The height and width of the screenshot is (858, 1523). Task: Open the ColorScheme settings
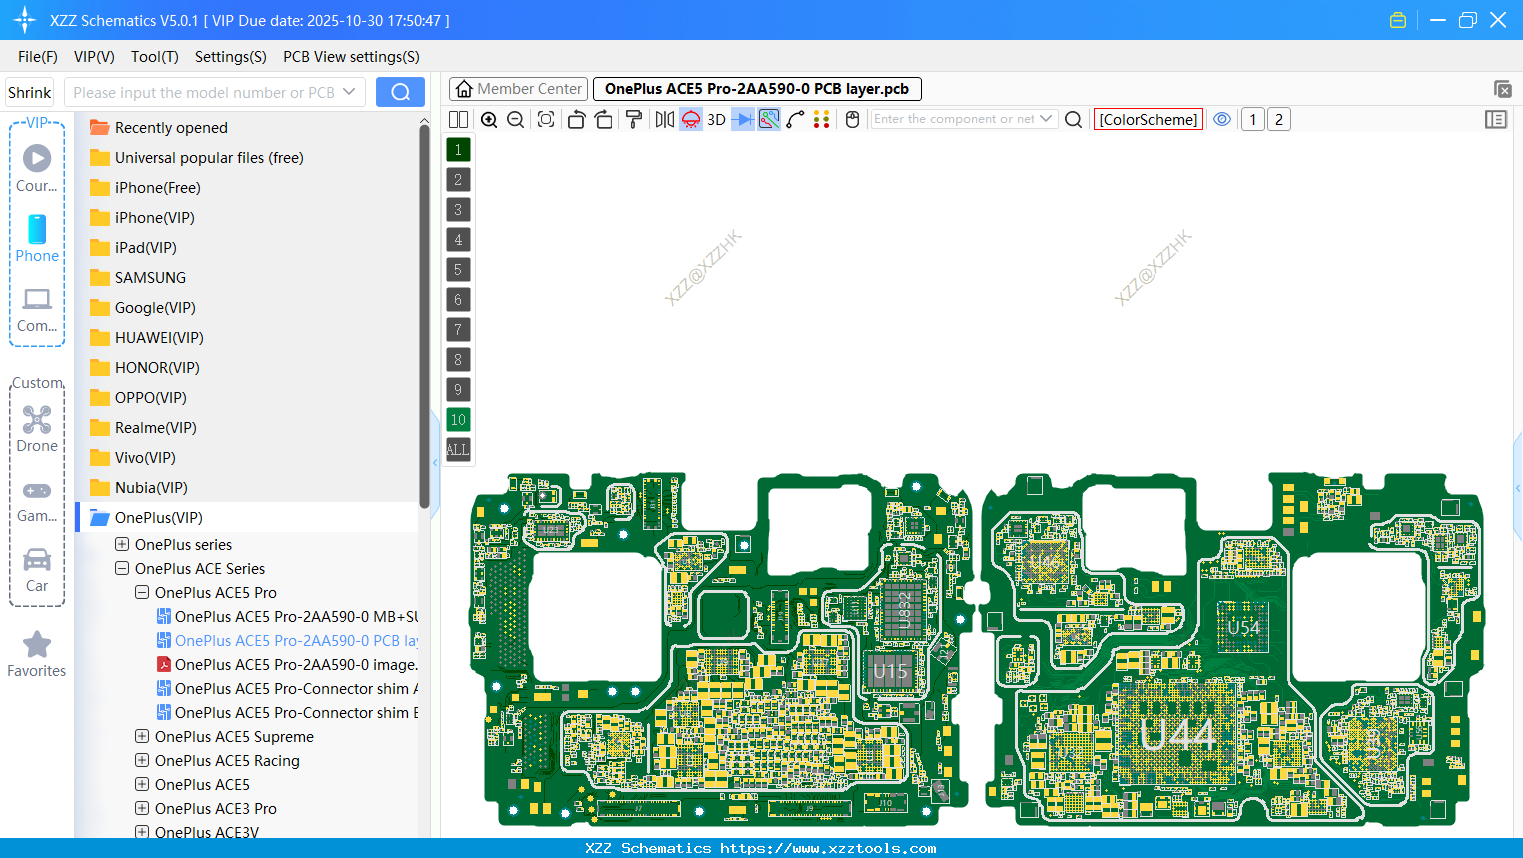[1148, 119]
